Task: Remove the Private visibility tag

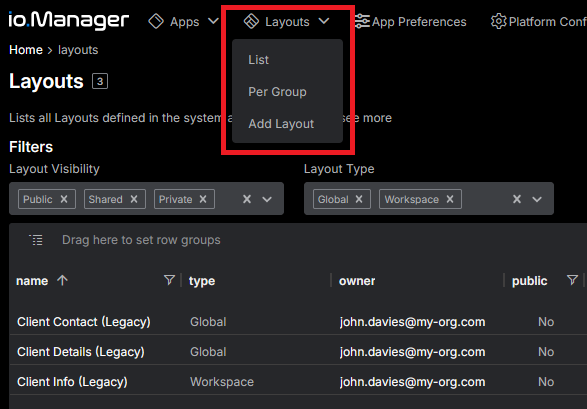Action: click(x=203, y=199)
